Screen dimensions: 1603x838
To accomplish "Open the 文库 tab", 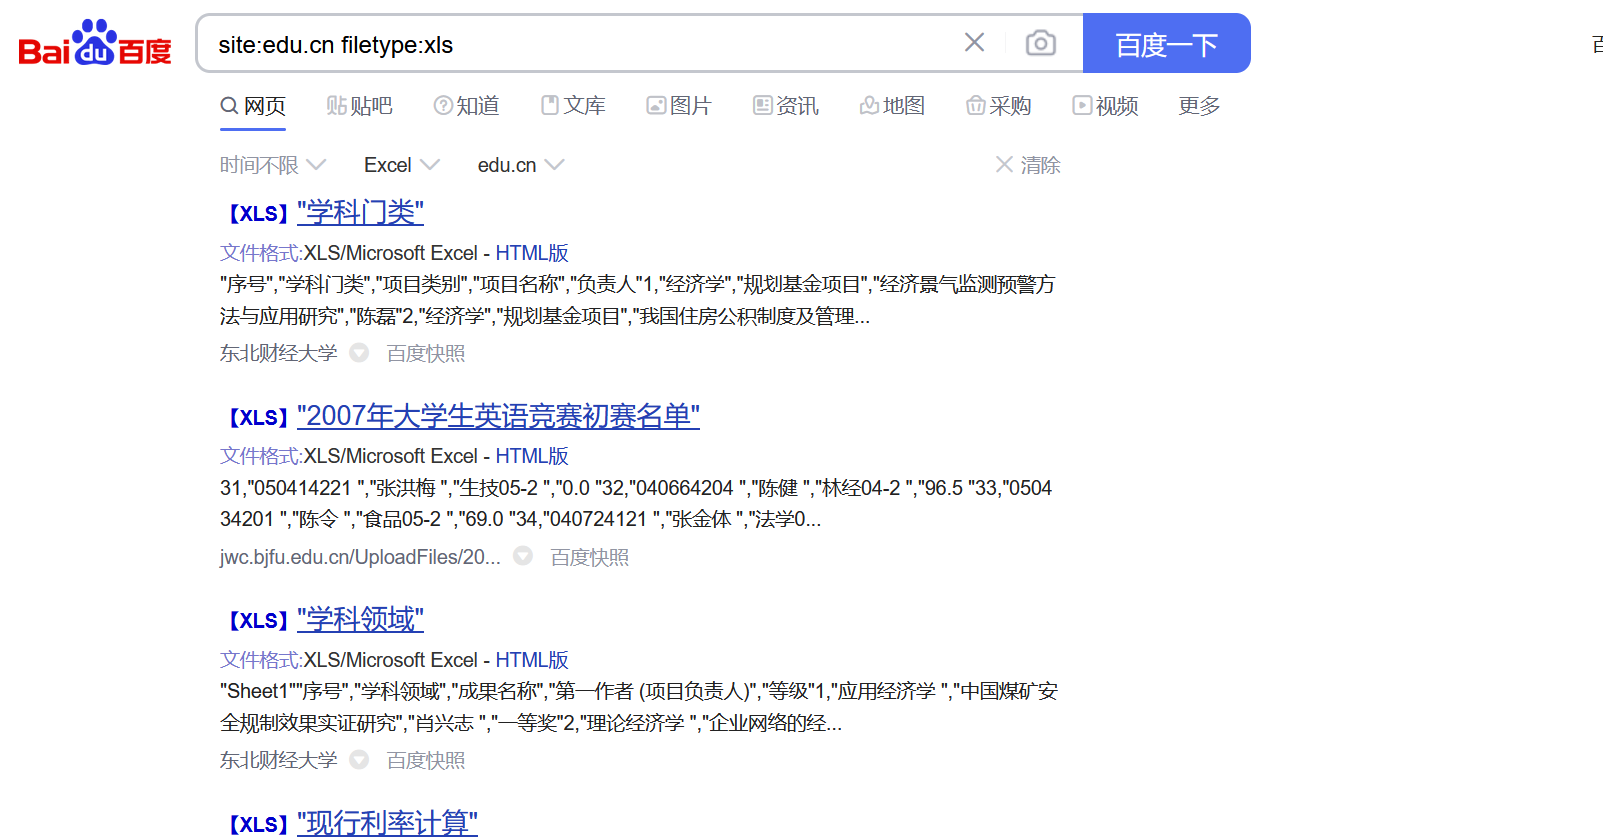I will click(x=573, y=106).
